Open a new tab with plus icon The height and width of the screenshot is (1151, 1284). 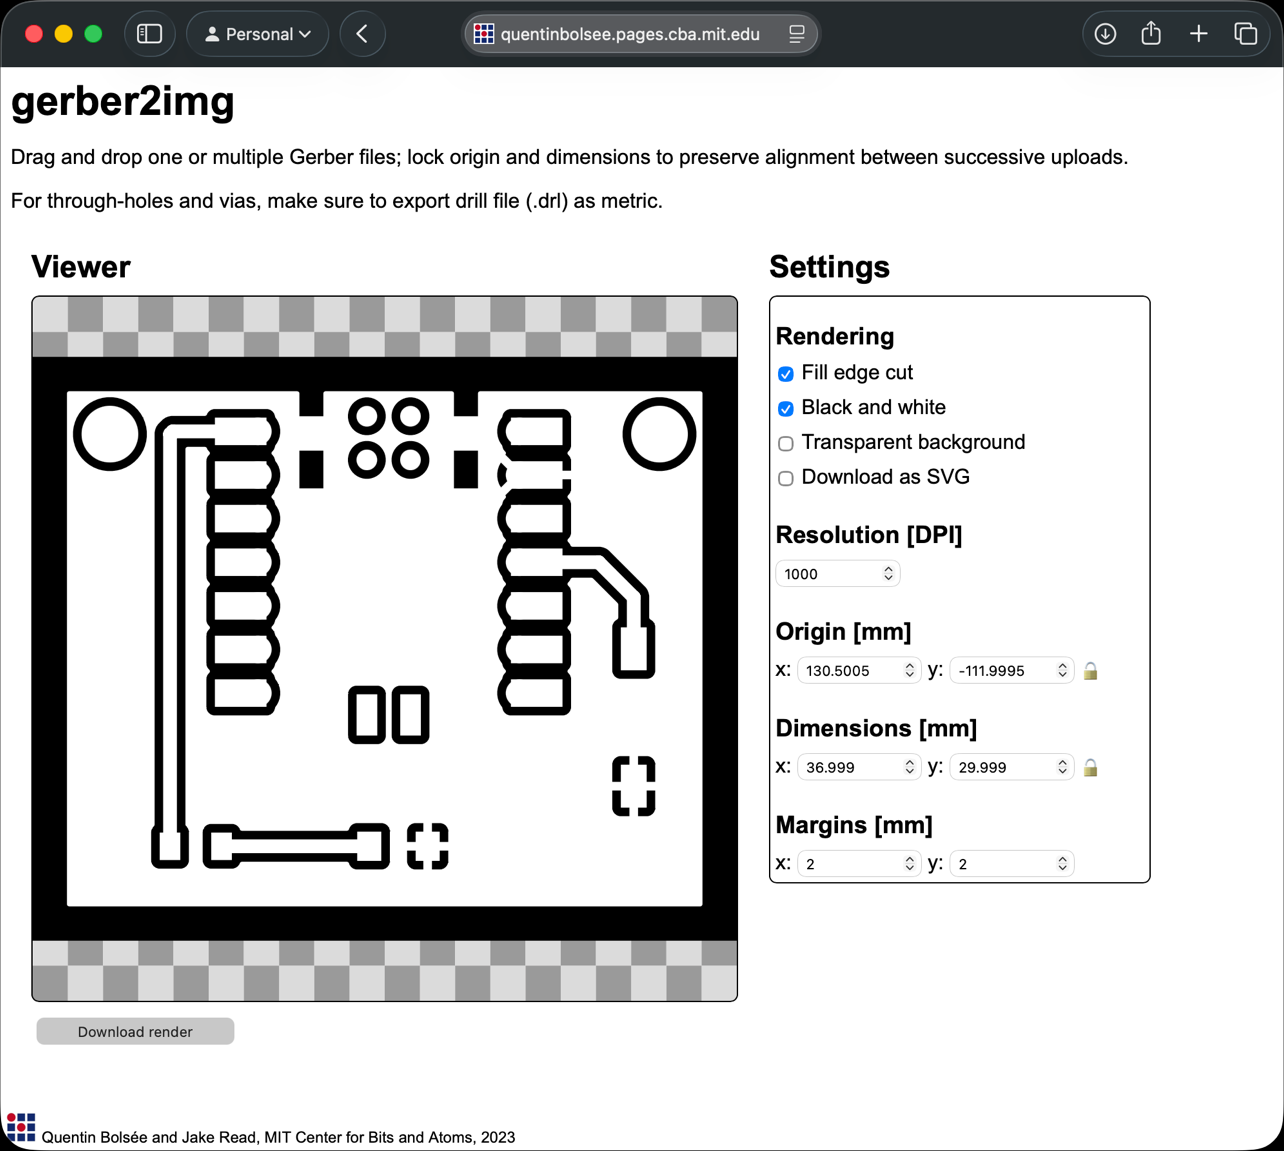(1198, 34)
